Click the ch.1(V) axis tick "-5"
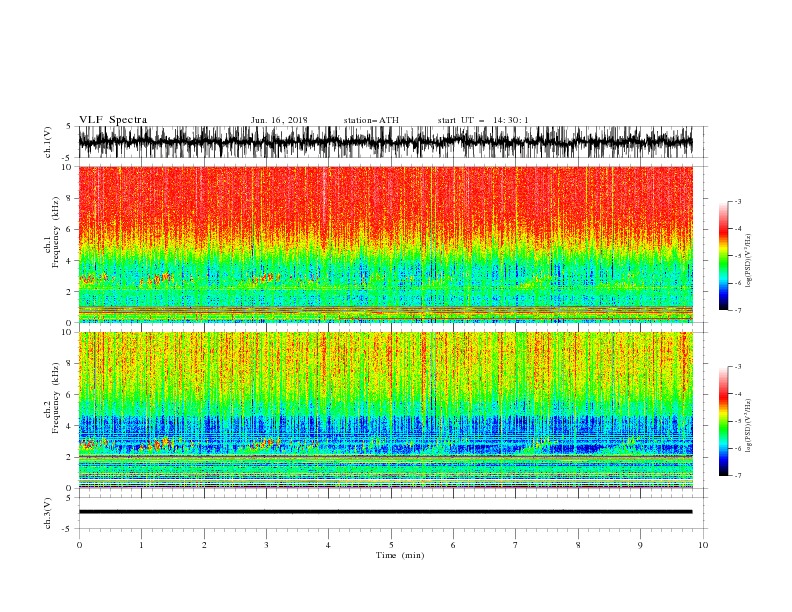This screenshot has height=612, width=792. 68,158
